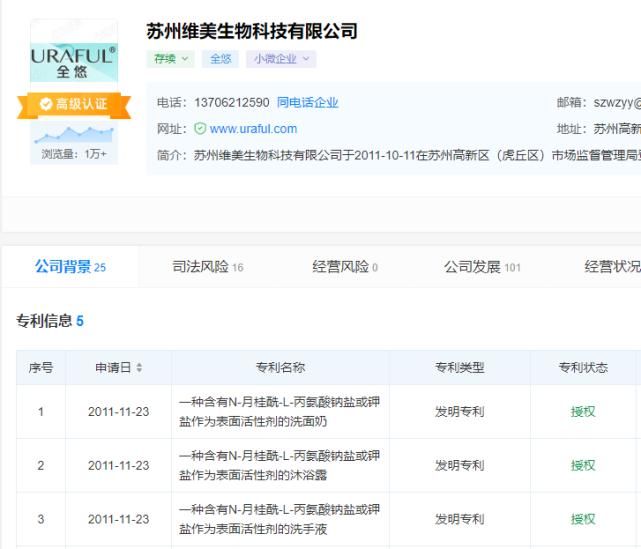The height and width of the screenshot is (549, 641).
Task: Switch to the 经营状况 tab
Action: click(x=612, y=267)
